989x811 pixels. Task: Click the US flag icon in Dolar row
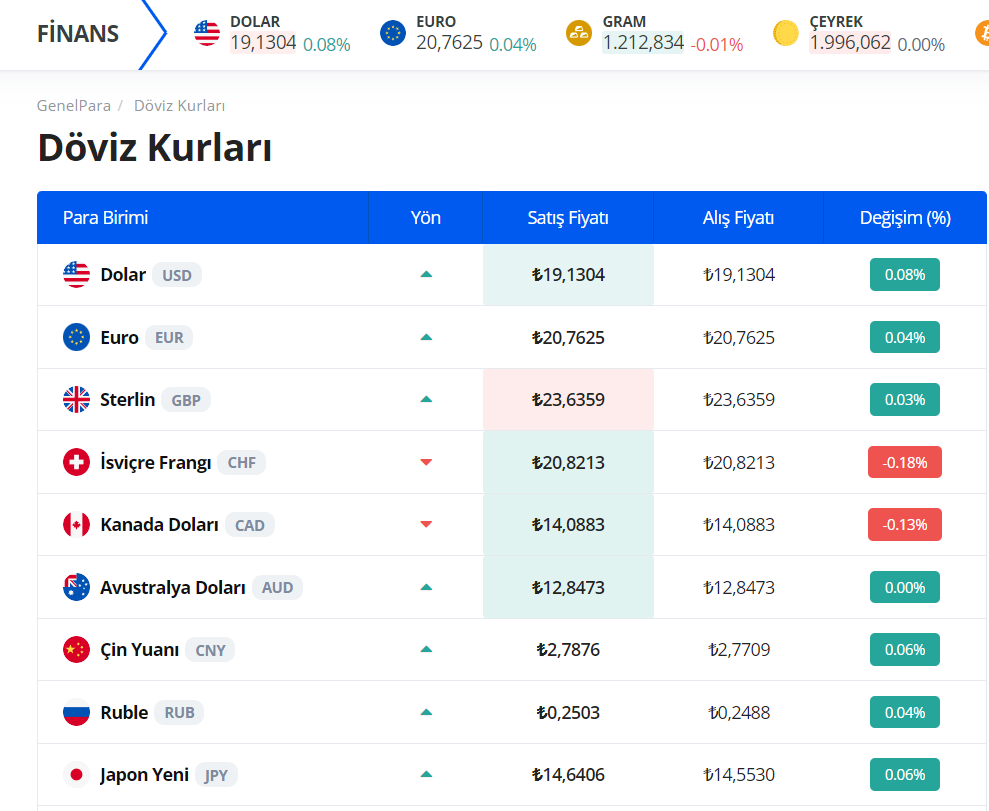pos(76,274)
